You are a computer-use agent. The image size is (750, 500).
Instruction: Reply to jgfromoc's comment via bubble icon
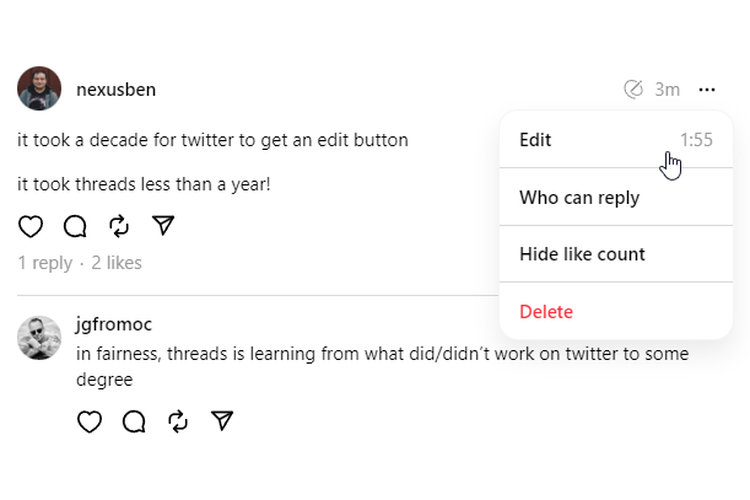pyautogui.click(x=134, y=421)
